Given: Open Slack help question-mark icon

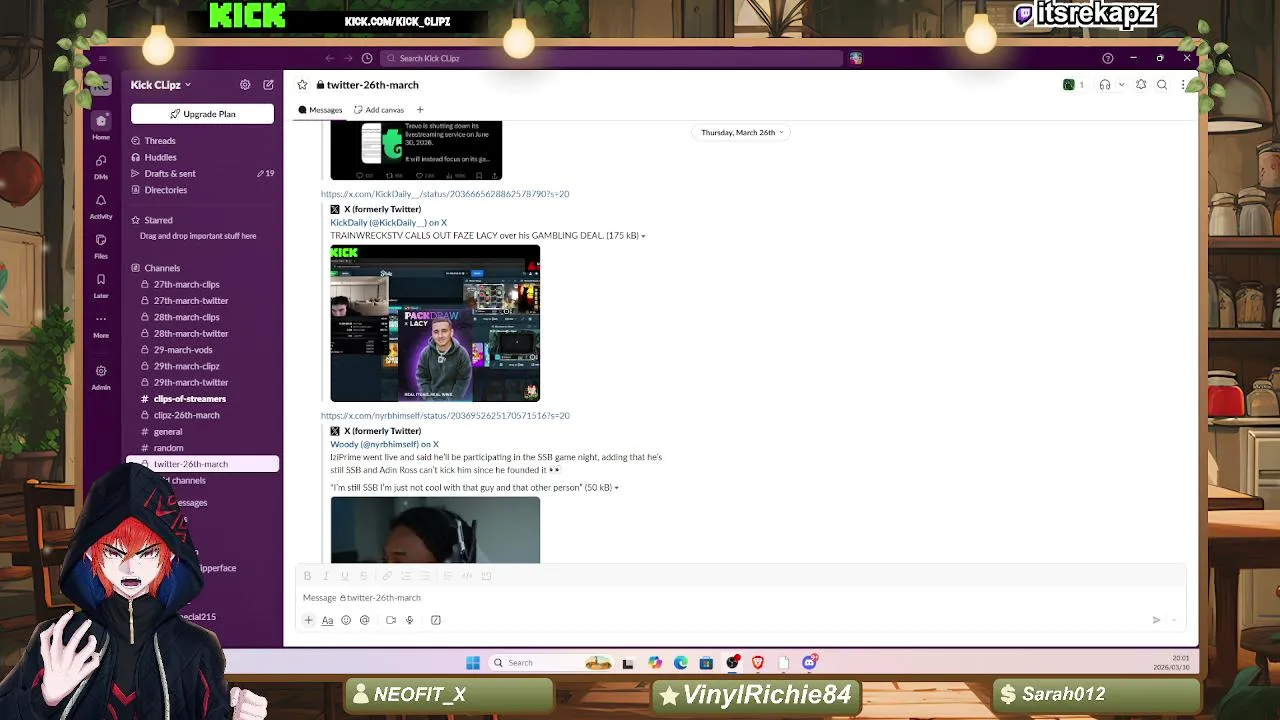Looking at the screenshot, I should coord(1107,58).
